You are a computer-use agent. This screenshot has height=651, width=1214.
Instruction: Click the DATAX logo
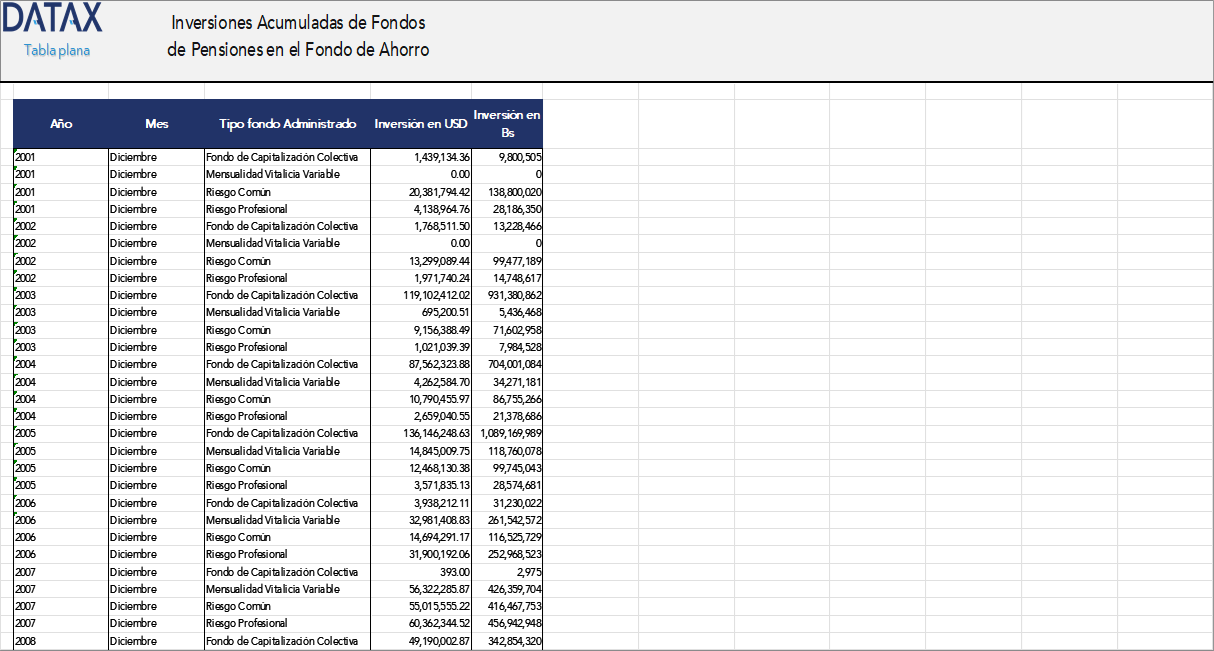coord(52,17)
